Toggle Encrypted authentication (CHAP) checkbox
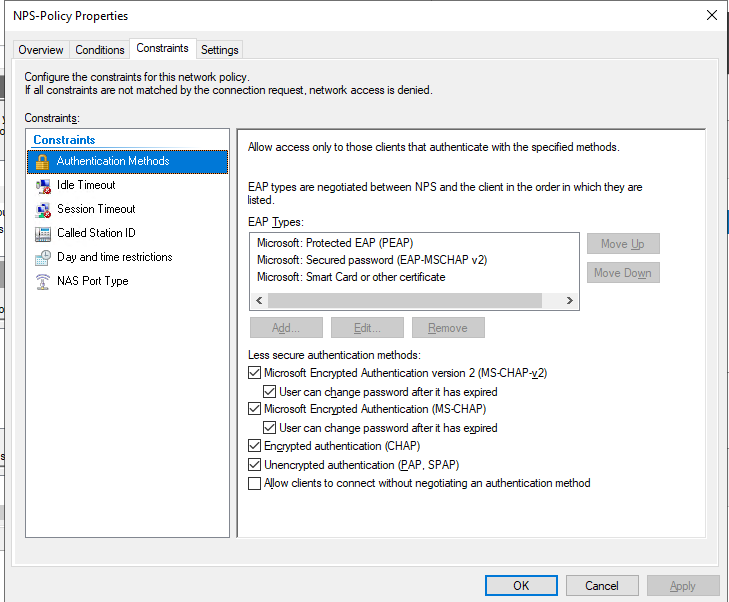This screenshot has width=729, height=602. point(254,446)
